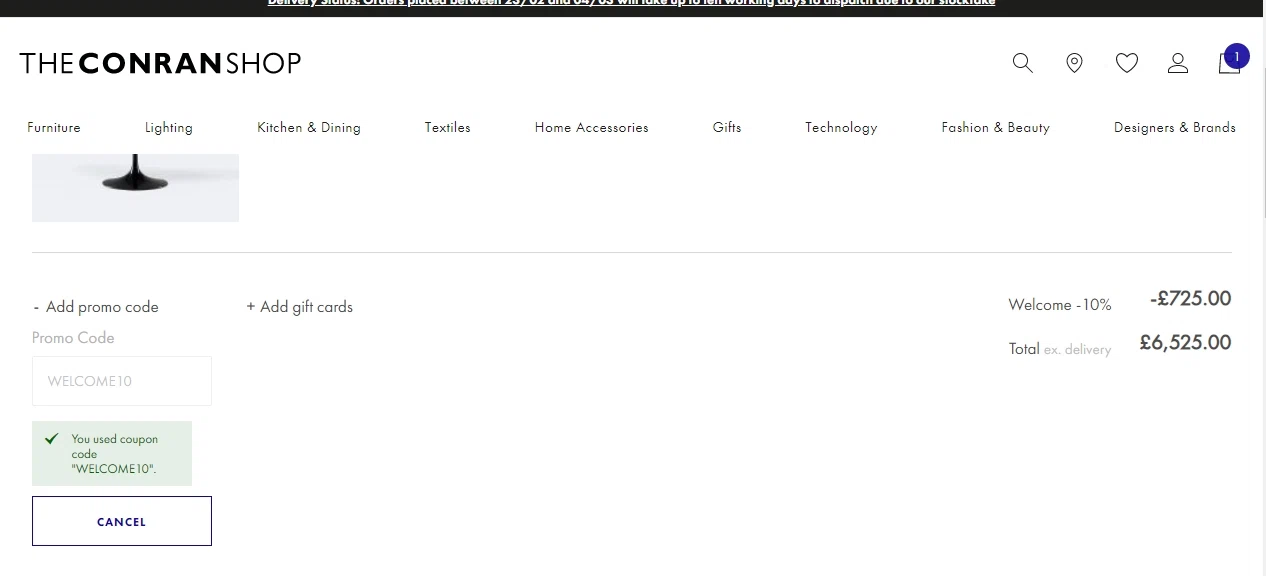Open the wishlist heart icon
1266x576 pixels.
point(1127,63)
